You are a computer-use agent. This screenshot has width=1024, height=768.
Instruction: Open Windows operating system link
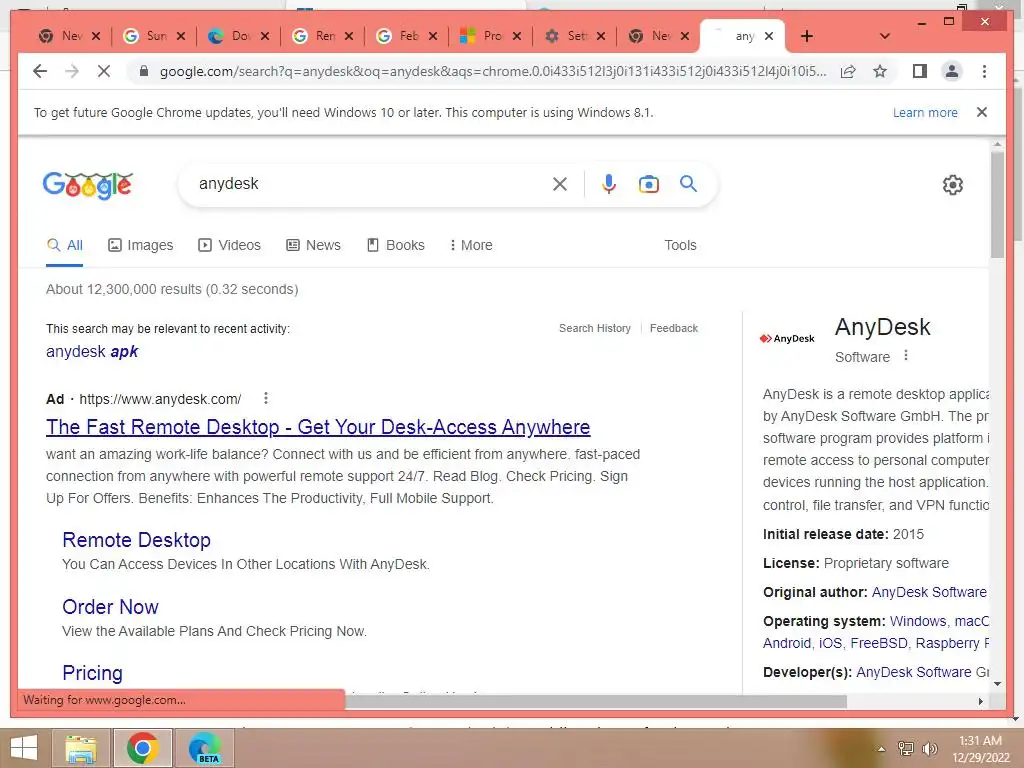tap(918, 621)
